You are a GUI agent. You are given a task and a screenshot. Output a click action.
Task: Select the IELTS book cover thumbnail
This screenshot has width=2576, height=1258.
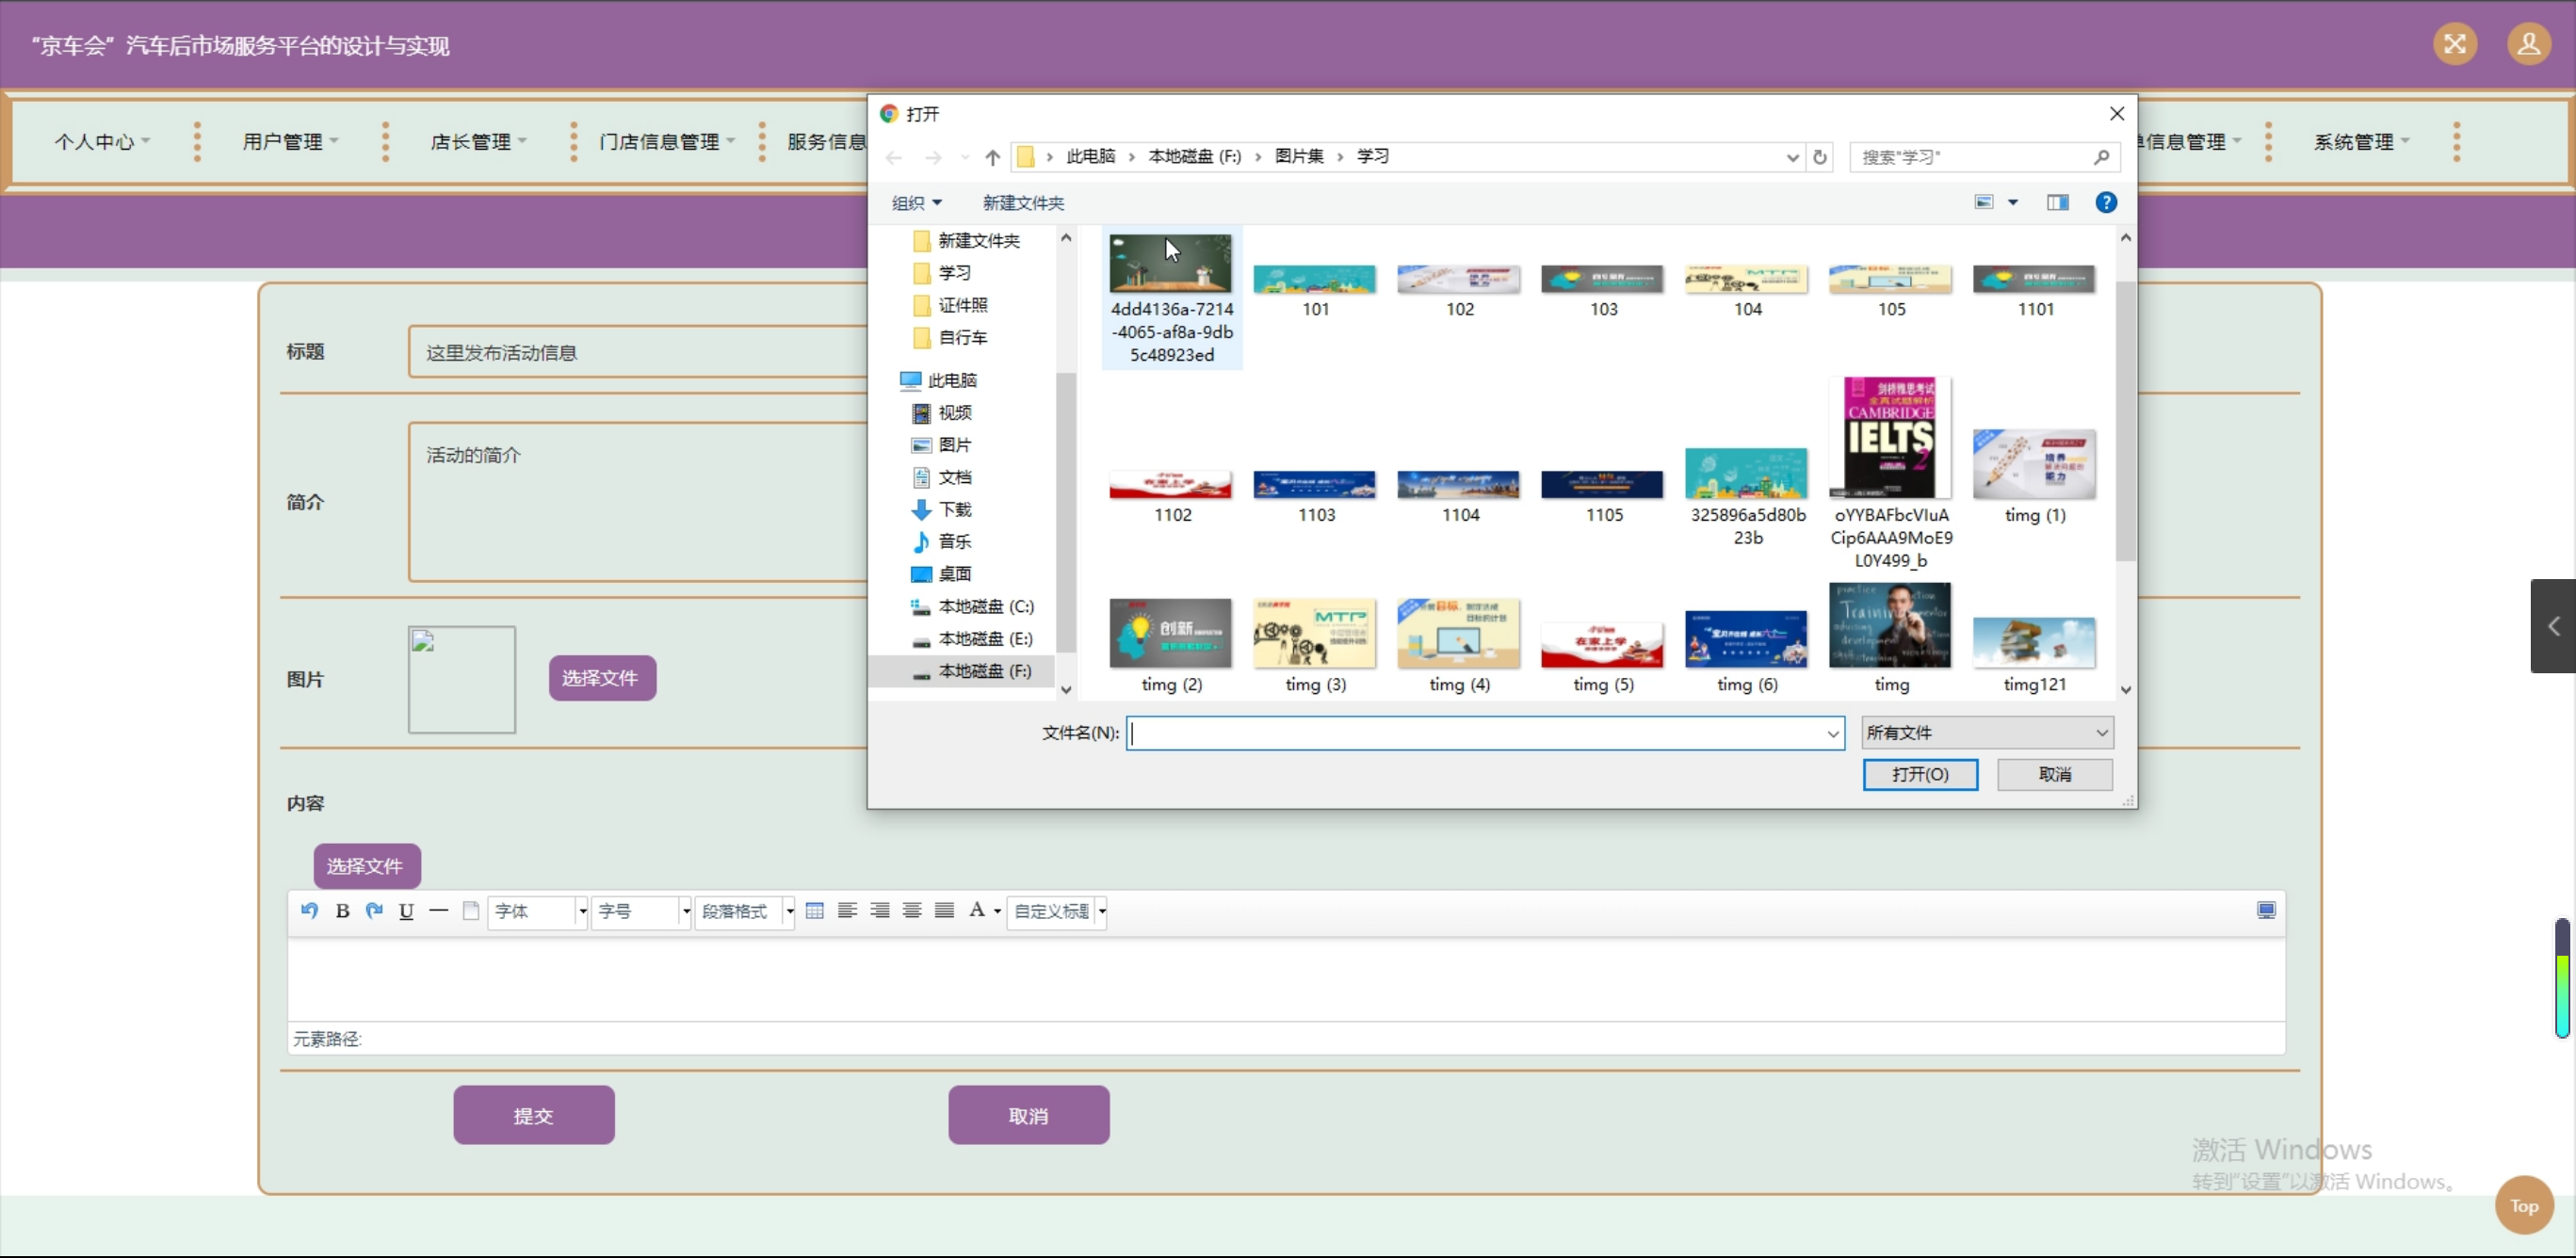pos(1890,437)
